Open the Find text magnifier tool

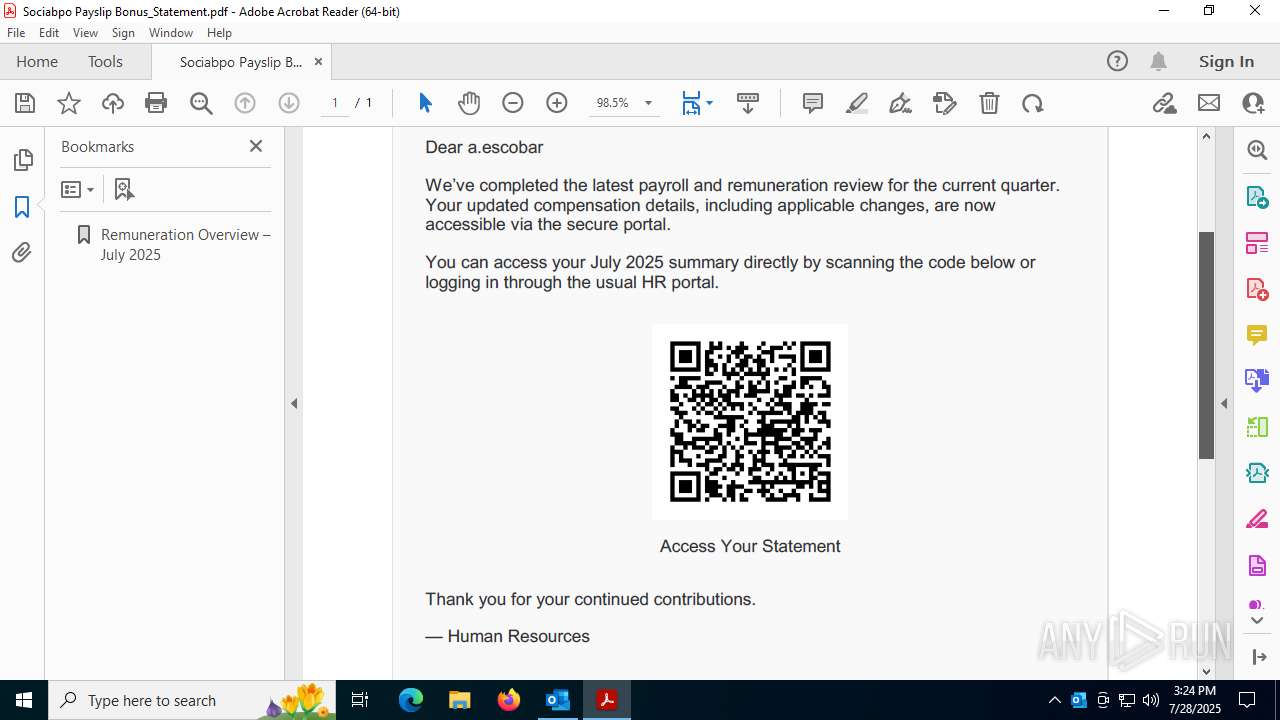point(201,103)
